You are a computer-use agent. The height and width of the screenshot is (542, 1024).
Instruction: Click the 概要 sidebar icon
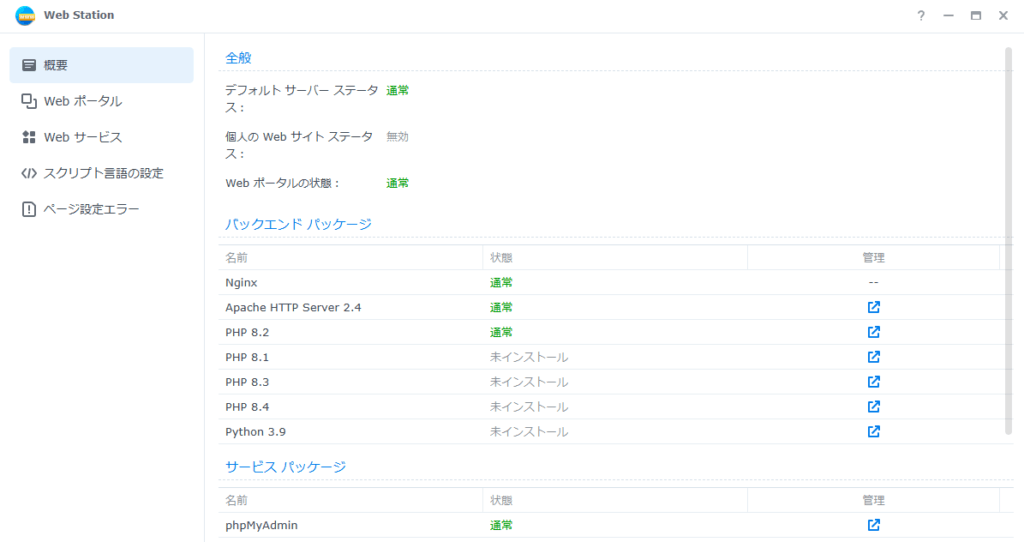pyautogui.click(x=29, y=65)
